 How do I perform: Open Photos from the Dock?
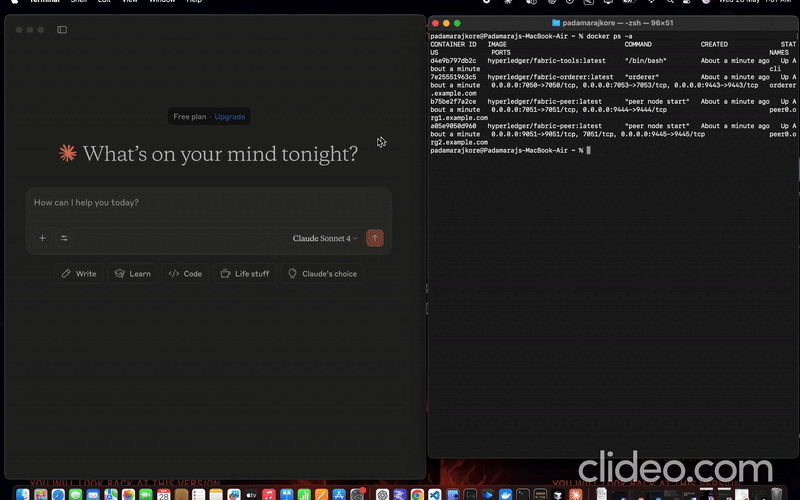point(128,494)
